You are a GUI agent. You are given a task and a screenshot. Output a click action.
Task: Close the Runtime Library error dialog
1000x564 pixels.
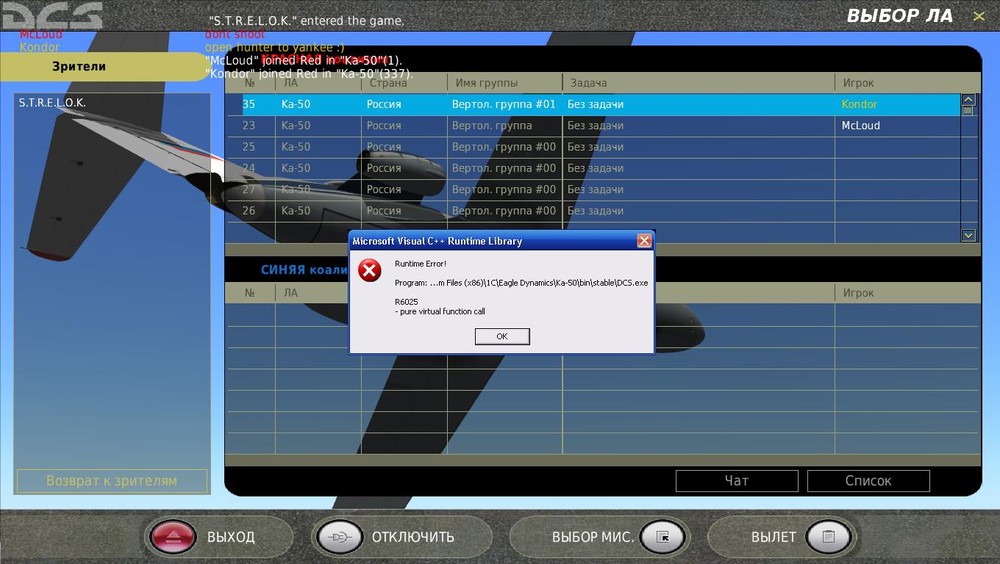point(644,241)
